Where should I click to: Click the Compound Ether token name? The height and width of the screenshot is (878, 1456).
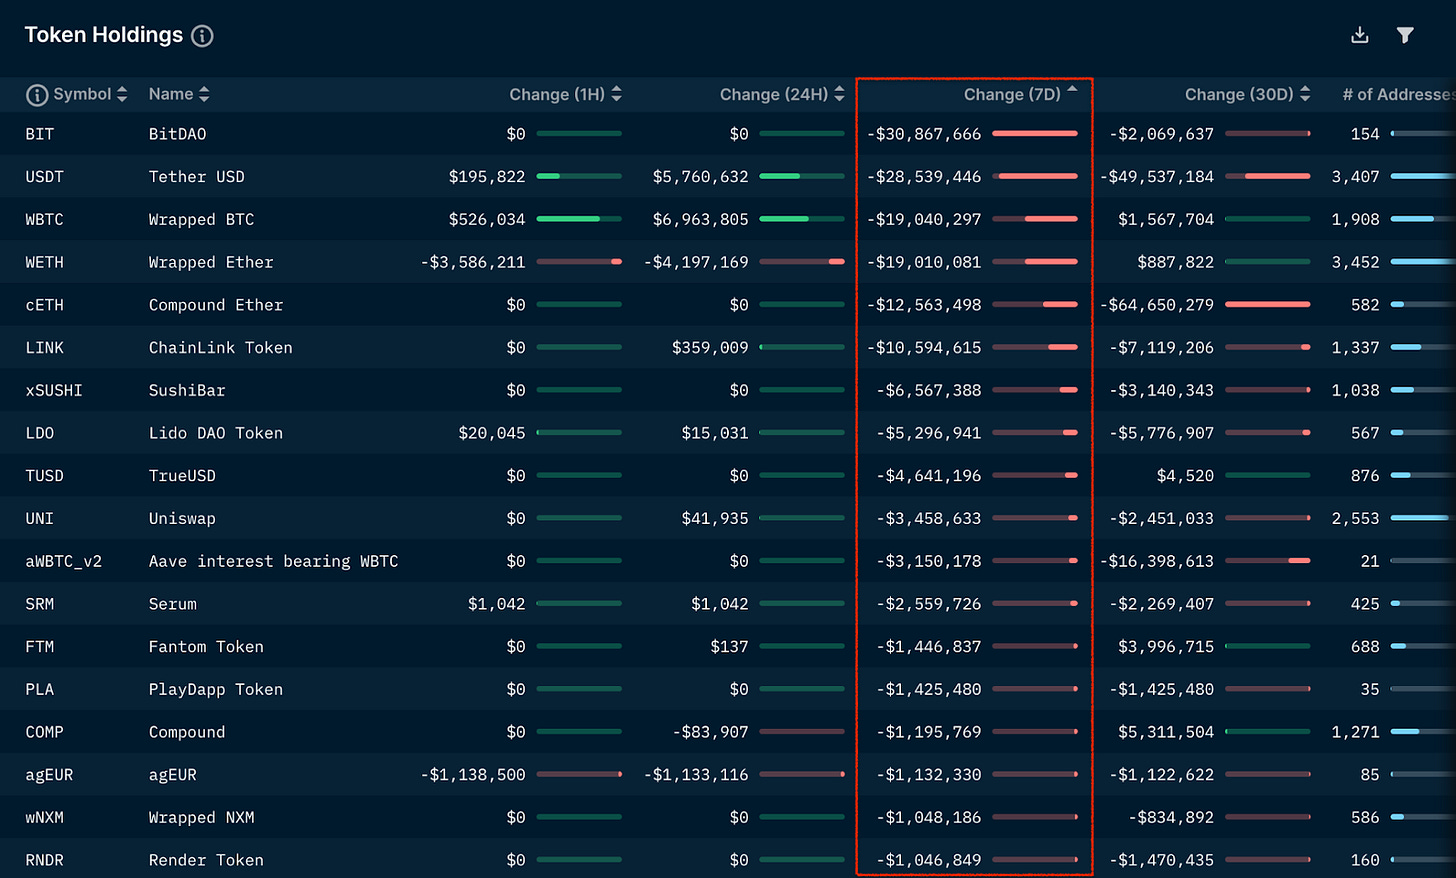(216, 305)
